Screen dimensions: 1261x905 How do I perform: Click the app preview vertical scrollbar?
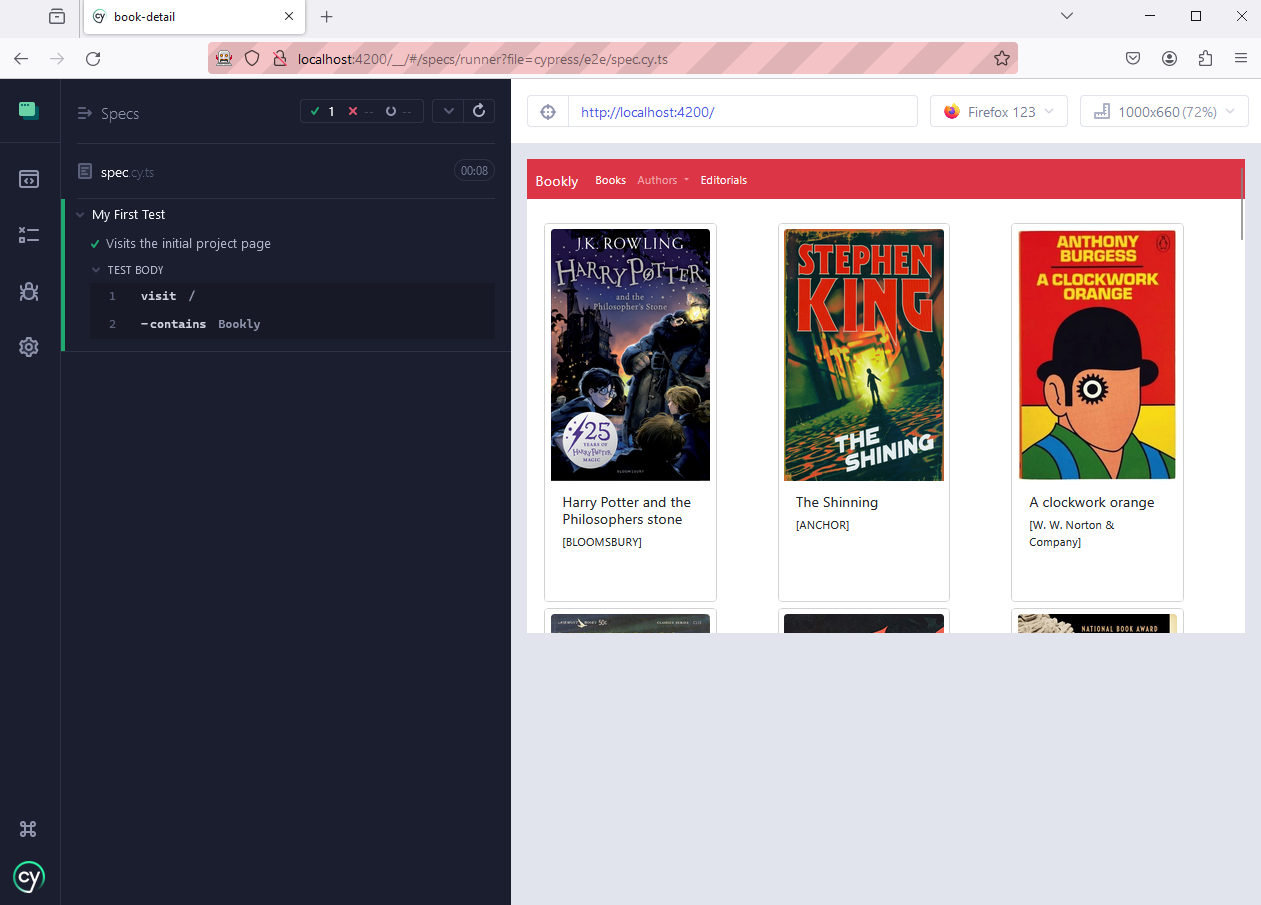[1242, 204]
